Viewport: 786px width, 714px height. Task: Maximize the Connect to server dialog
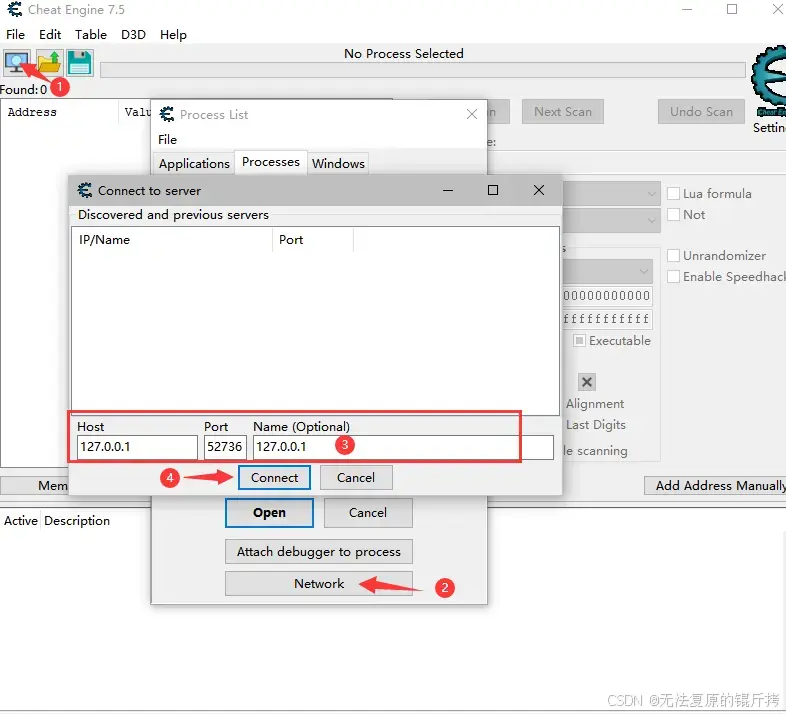click(x=493, y=190)
